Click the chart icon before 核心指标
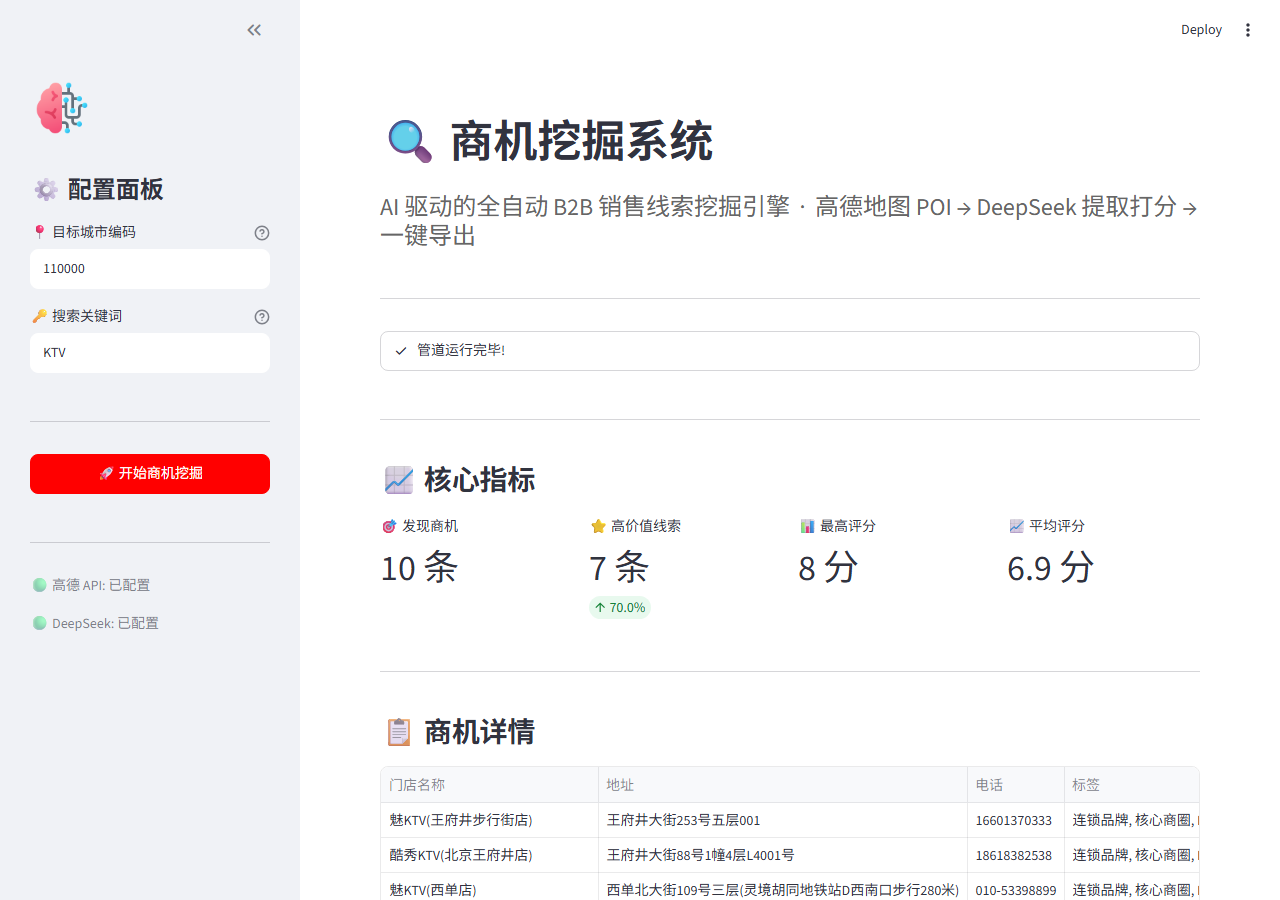 [x=399, y=480]
